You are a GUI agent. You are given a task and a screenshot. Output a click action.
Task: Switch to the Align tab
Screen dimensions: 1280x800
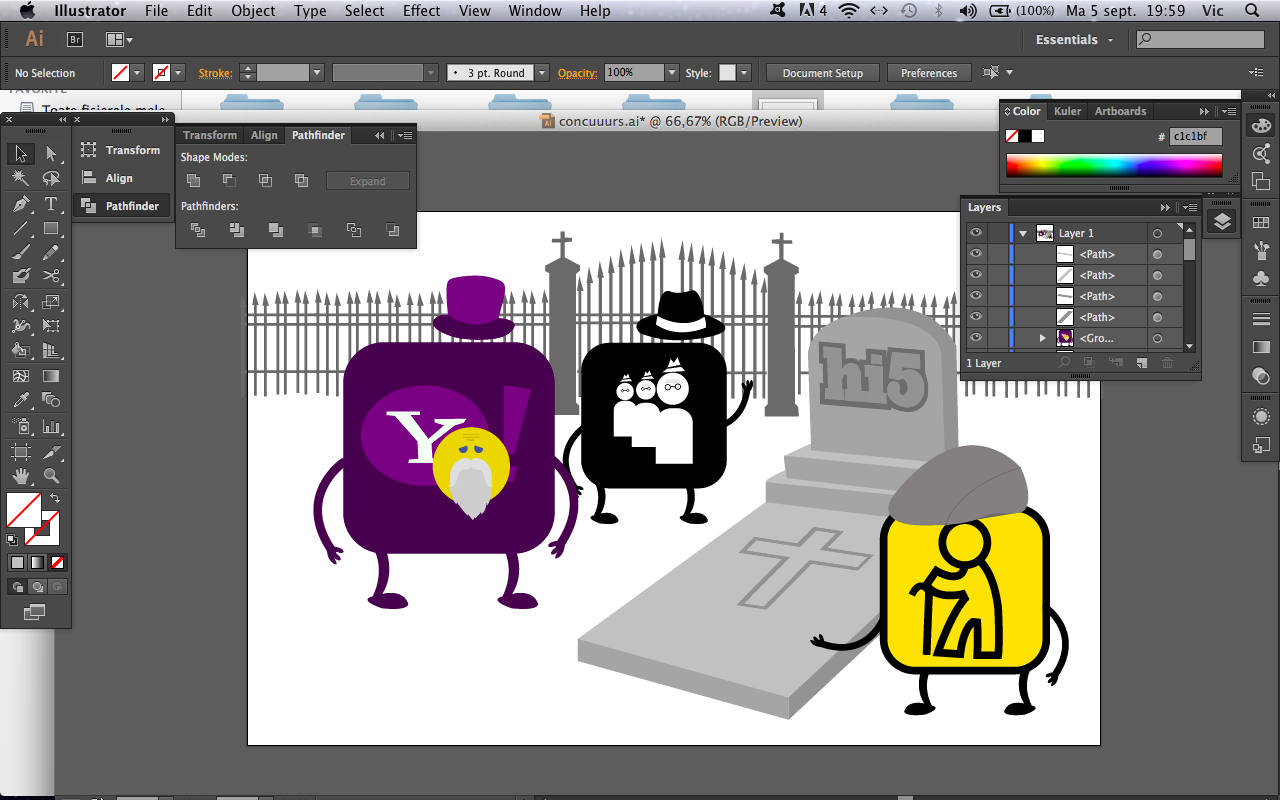click(264, 135)
